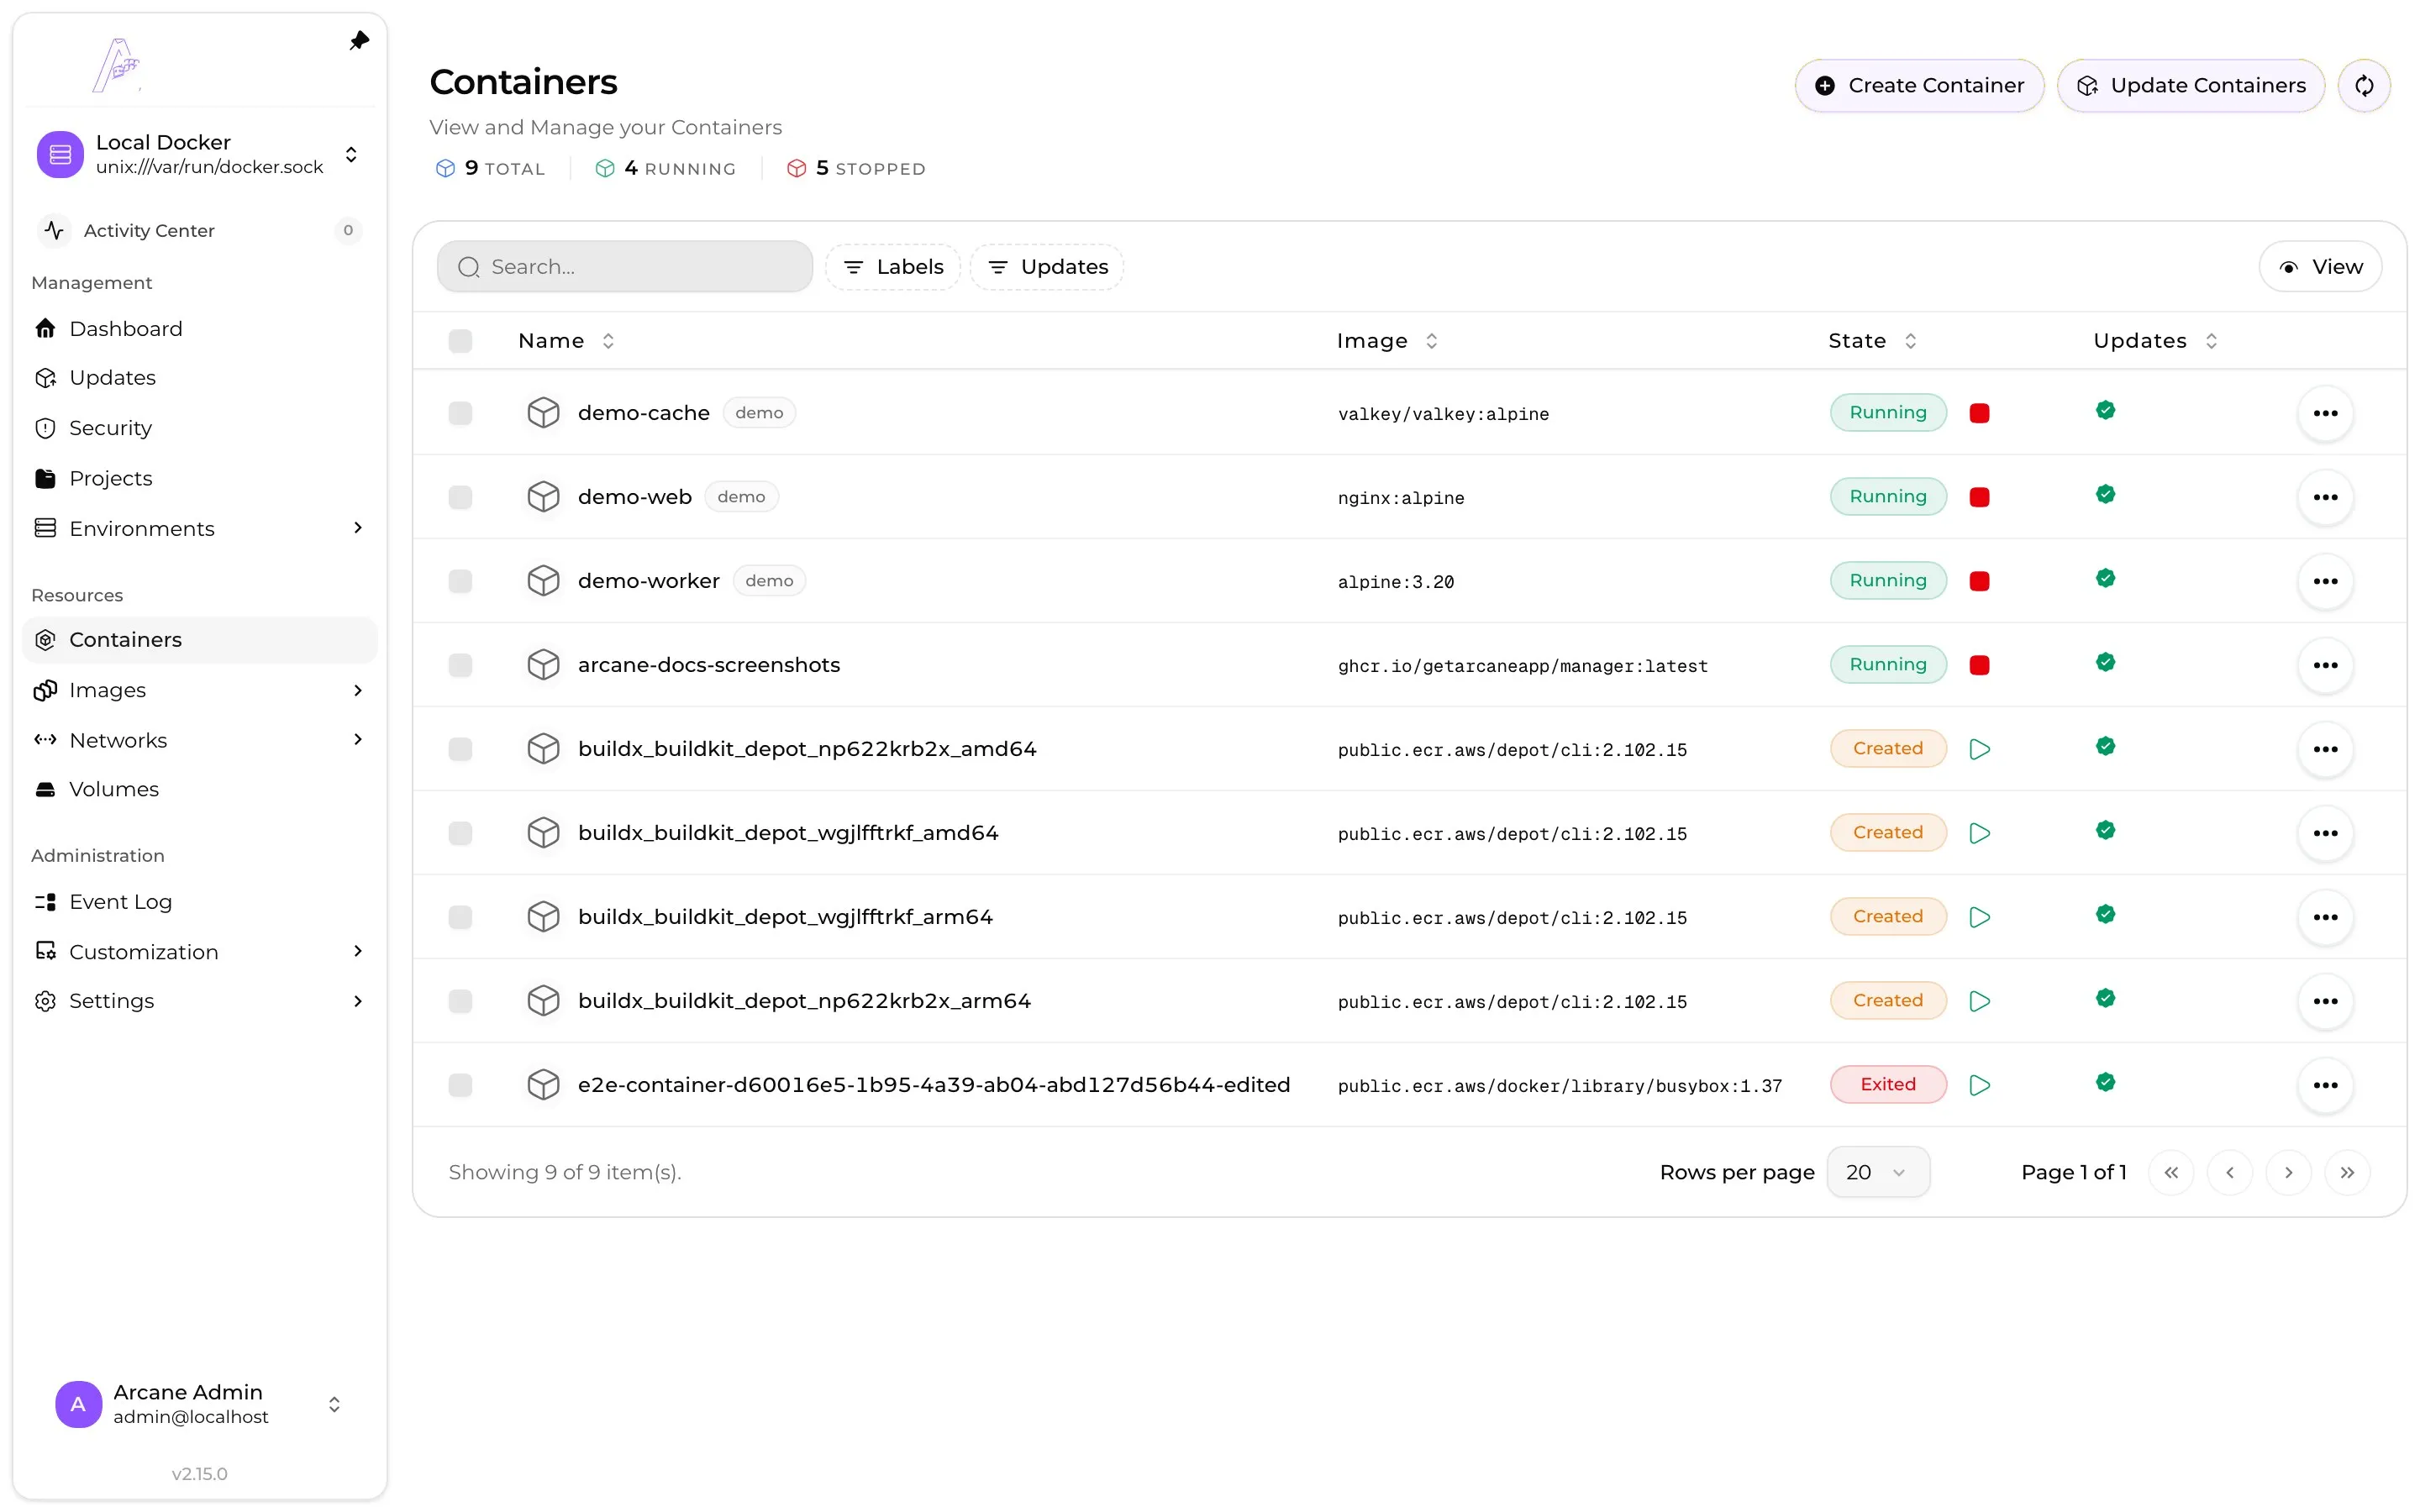Viewport: 2420px width, 1512px height.
Task: Open the Local Docker environment switcher
Action: [x=199, y=154]
